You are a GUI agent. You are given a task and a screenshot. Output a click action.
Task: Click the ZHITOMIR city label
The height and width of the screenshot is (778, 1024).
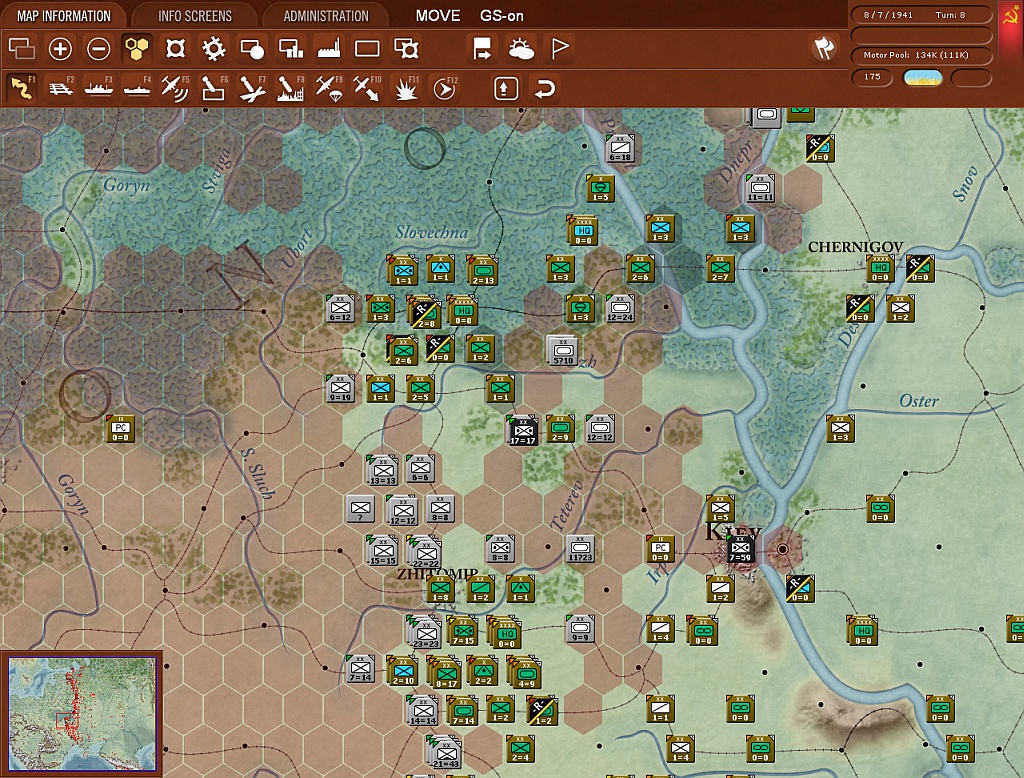tap(437, 574)
